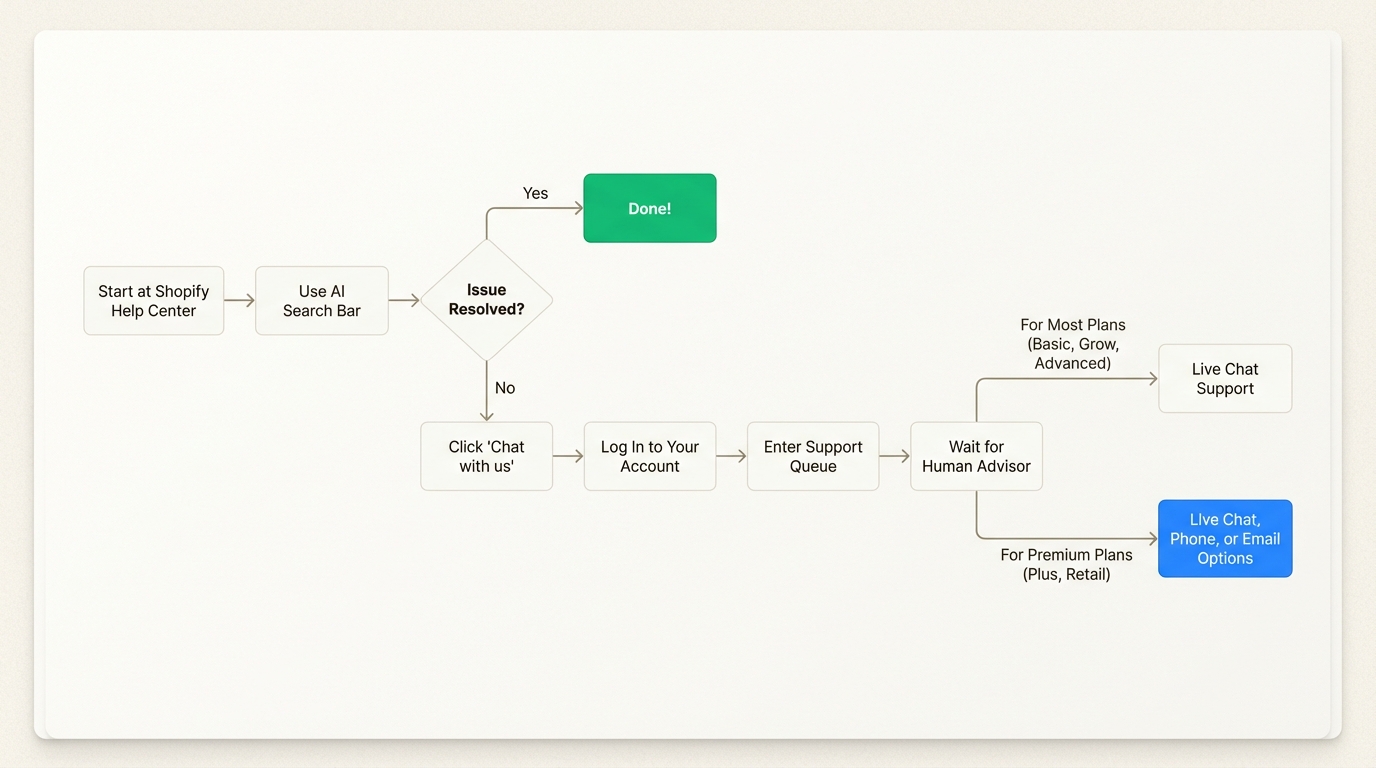Select the 'Enter Support Queue' node
The width and height of the screenshot is (1376, 768).
click(x=812, y=456)
